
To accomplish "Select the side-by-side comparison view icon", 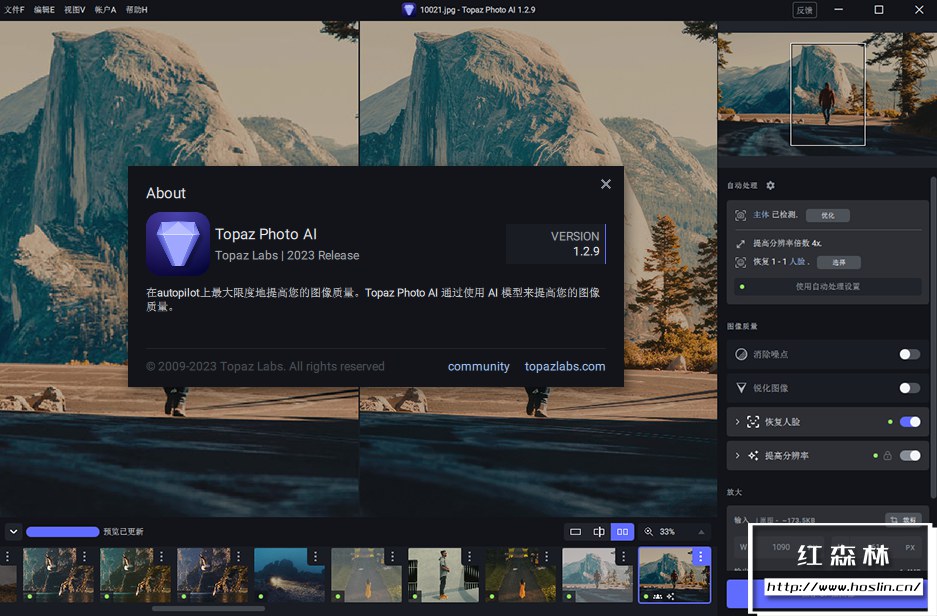I will coord(622,532).
